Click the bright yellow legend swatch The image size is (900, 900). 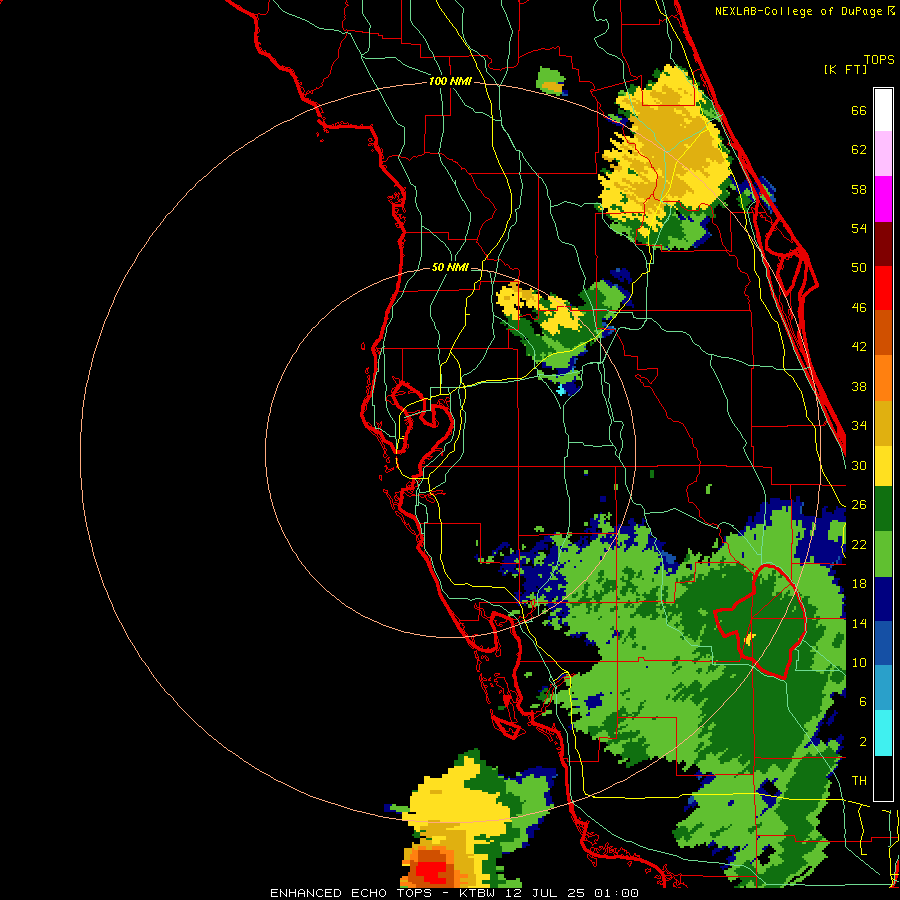(x=883, y=466)
